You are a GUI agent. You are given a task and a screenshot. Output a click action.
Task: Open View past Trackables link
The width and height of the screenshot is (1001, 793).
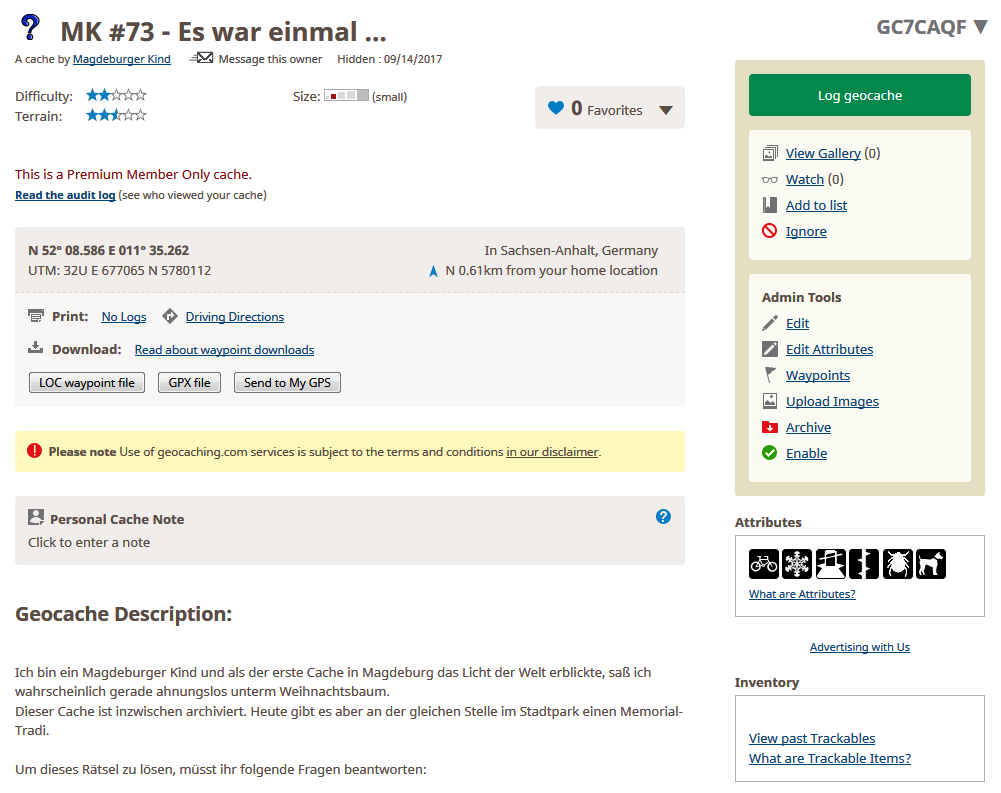click(811, 739)
